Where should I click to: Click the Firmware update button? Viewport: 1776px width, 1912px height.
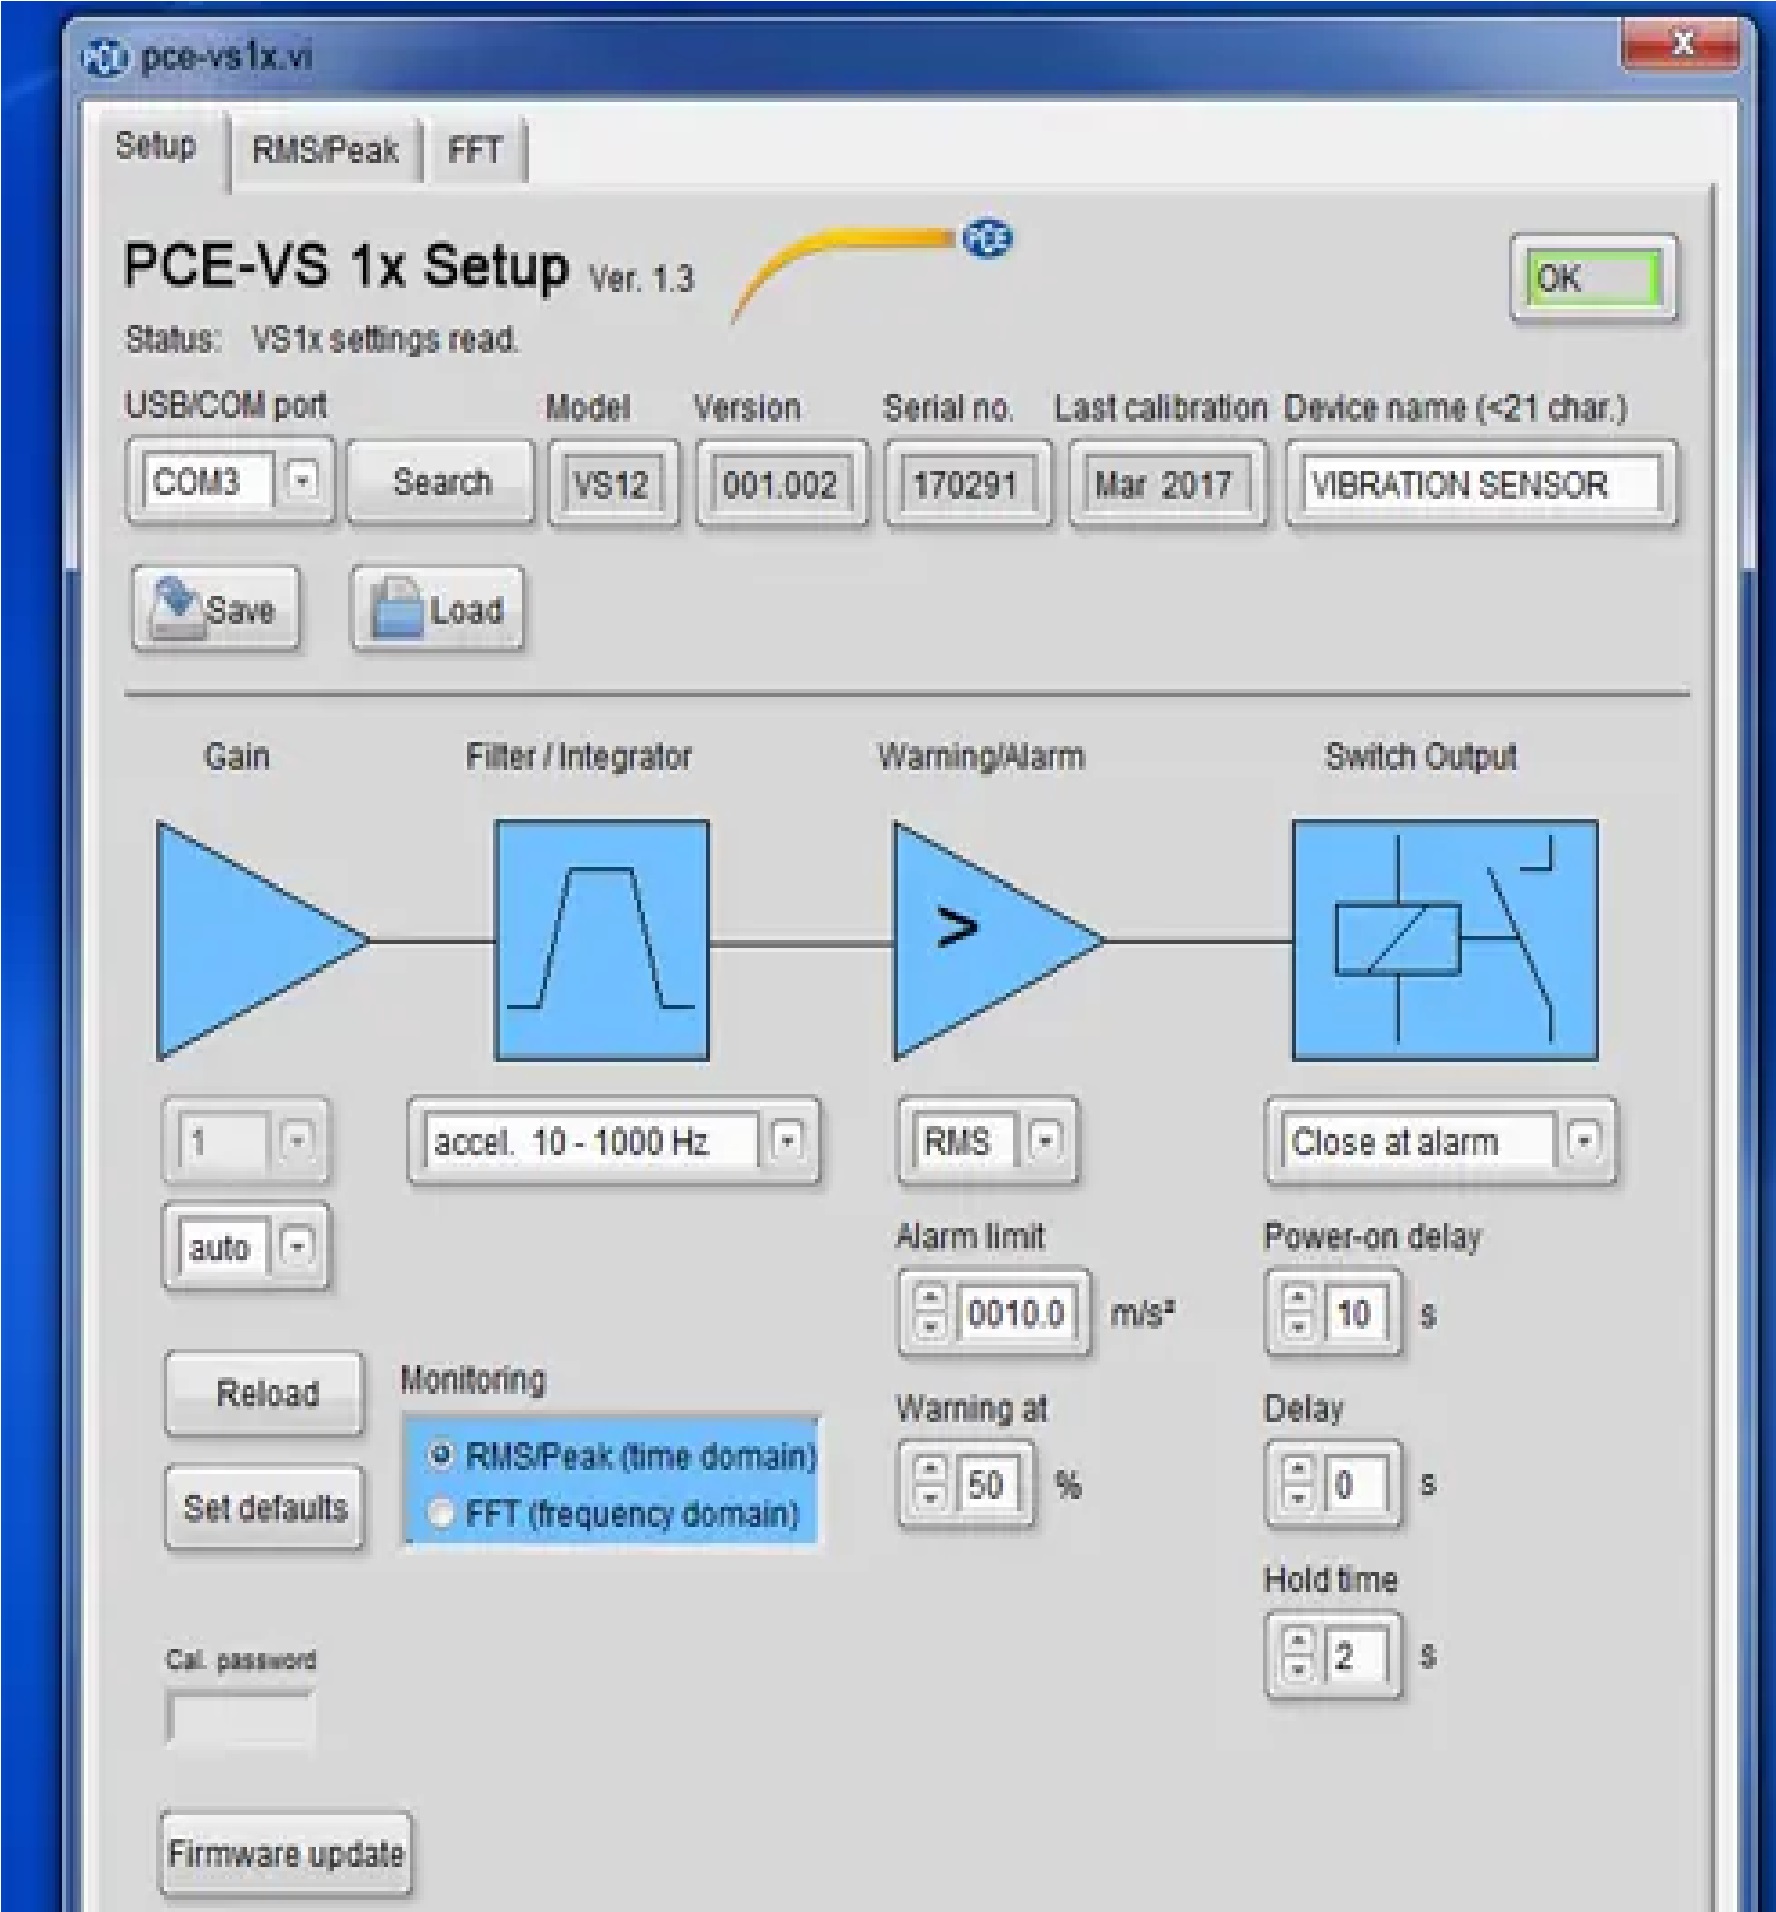point(286,1853)
